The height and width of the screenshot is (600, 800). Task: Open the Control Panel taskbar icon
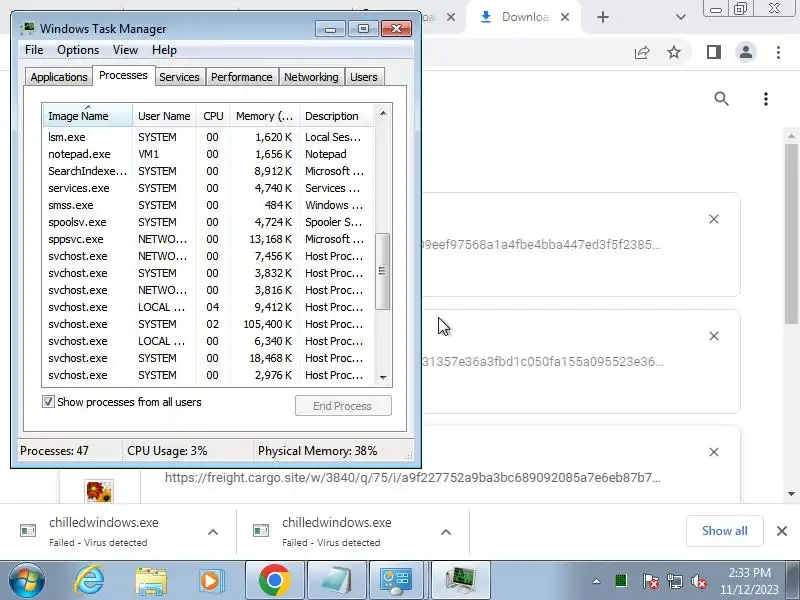point(397,581)
